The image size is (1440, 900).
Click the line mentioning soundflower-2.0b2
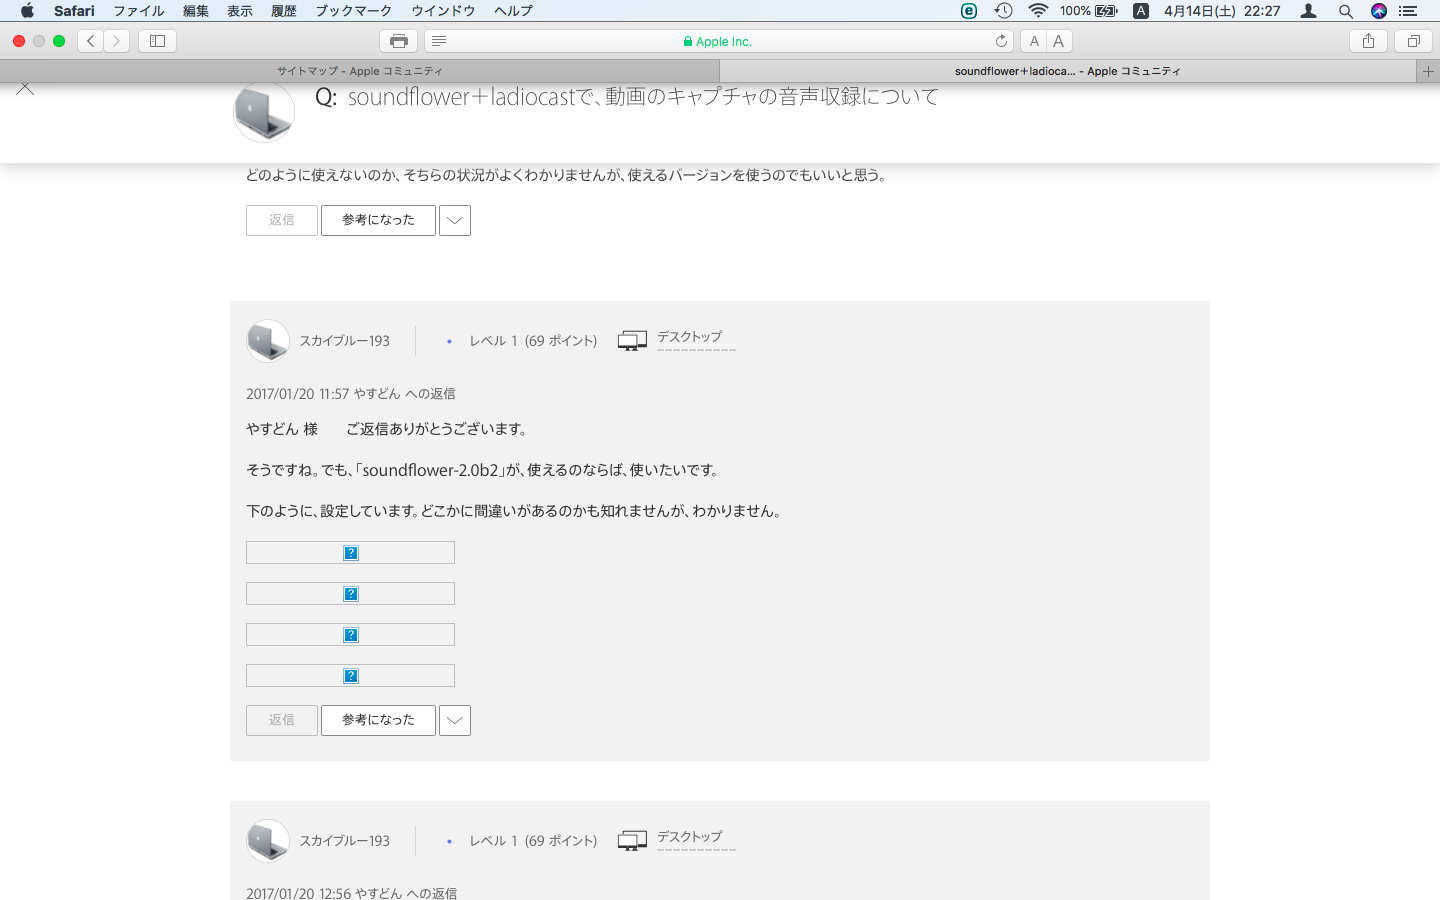coord(483,470)
